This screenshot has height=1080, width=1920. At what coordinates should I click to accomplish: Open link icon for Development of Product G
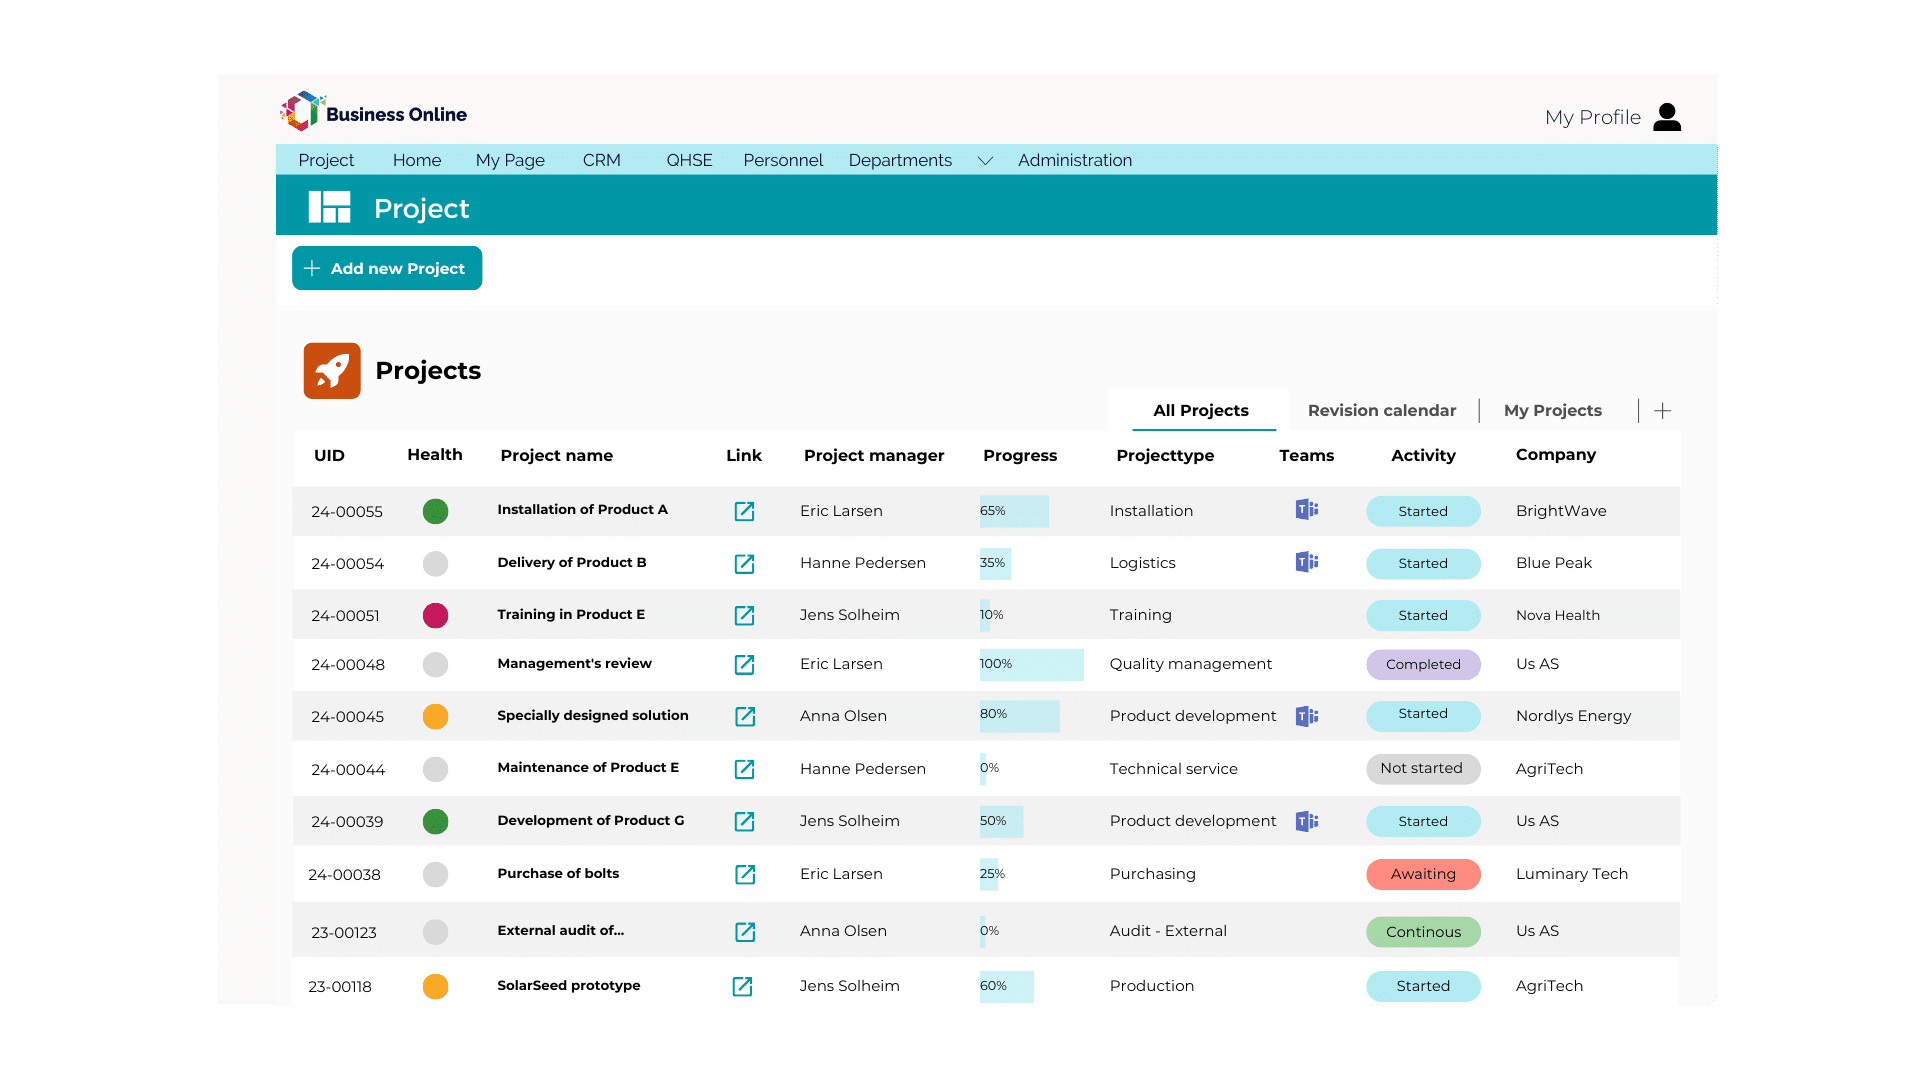point(744,821)
